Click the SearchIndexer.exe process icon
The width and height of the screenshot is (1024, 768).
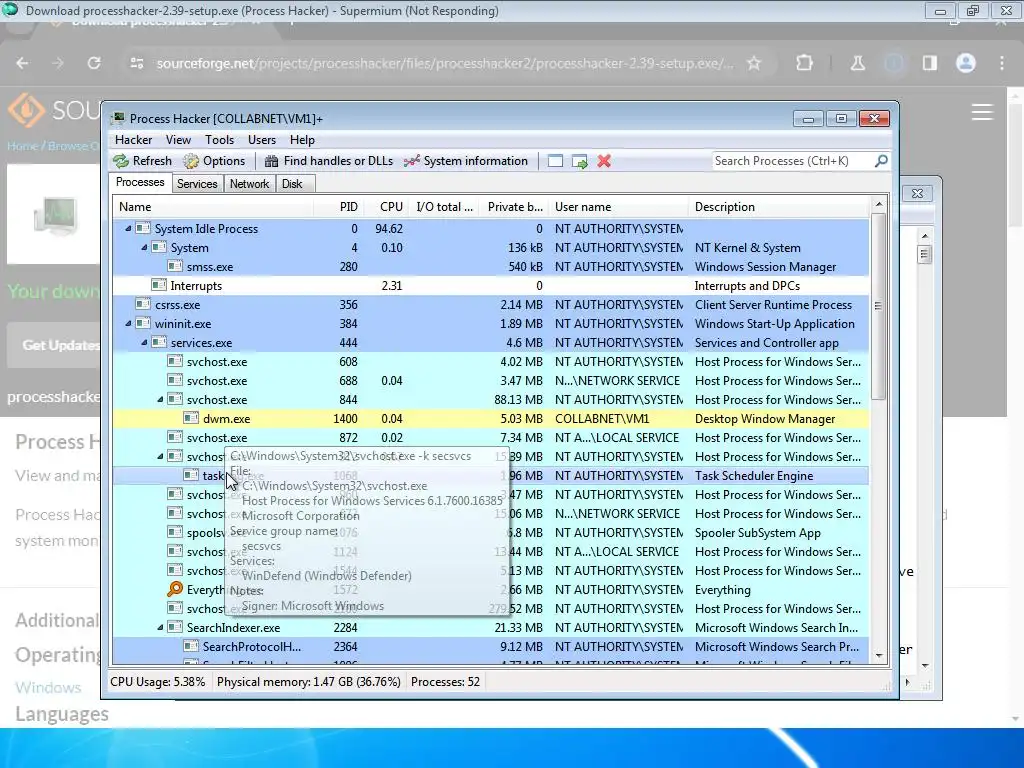tap(174, 627)
